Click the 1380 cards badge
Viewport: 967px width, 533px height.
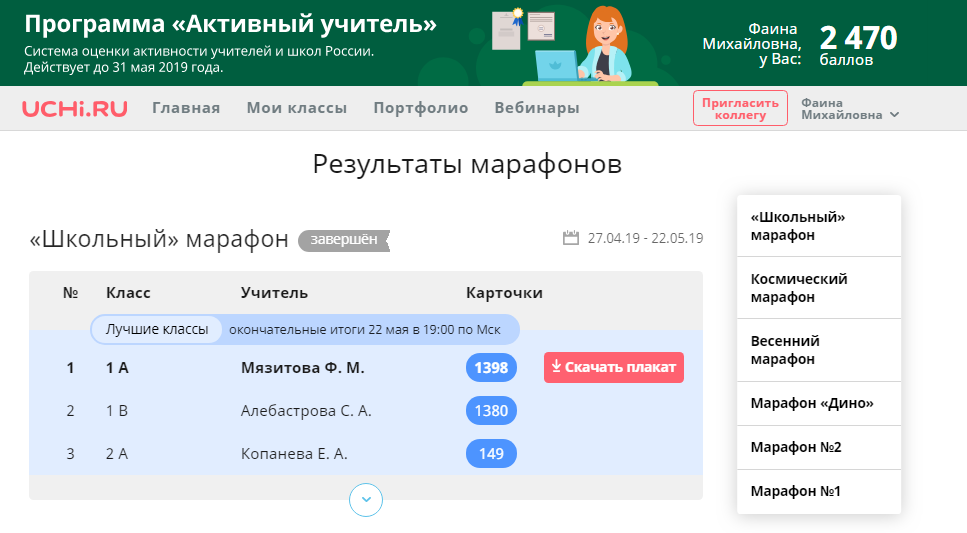click(x=491, y=411)
